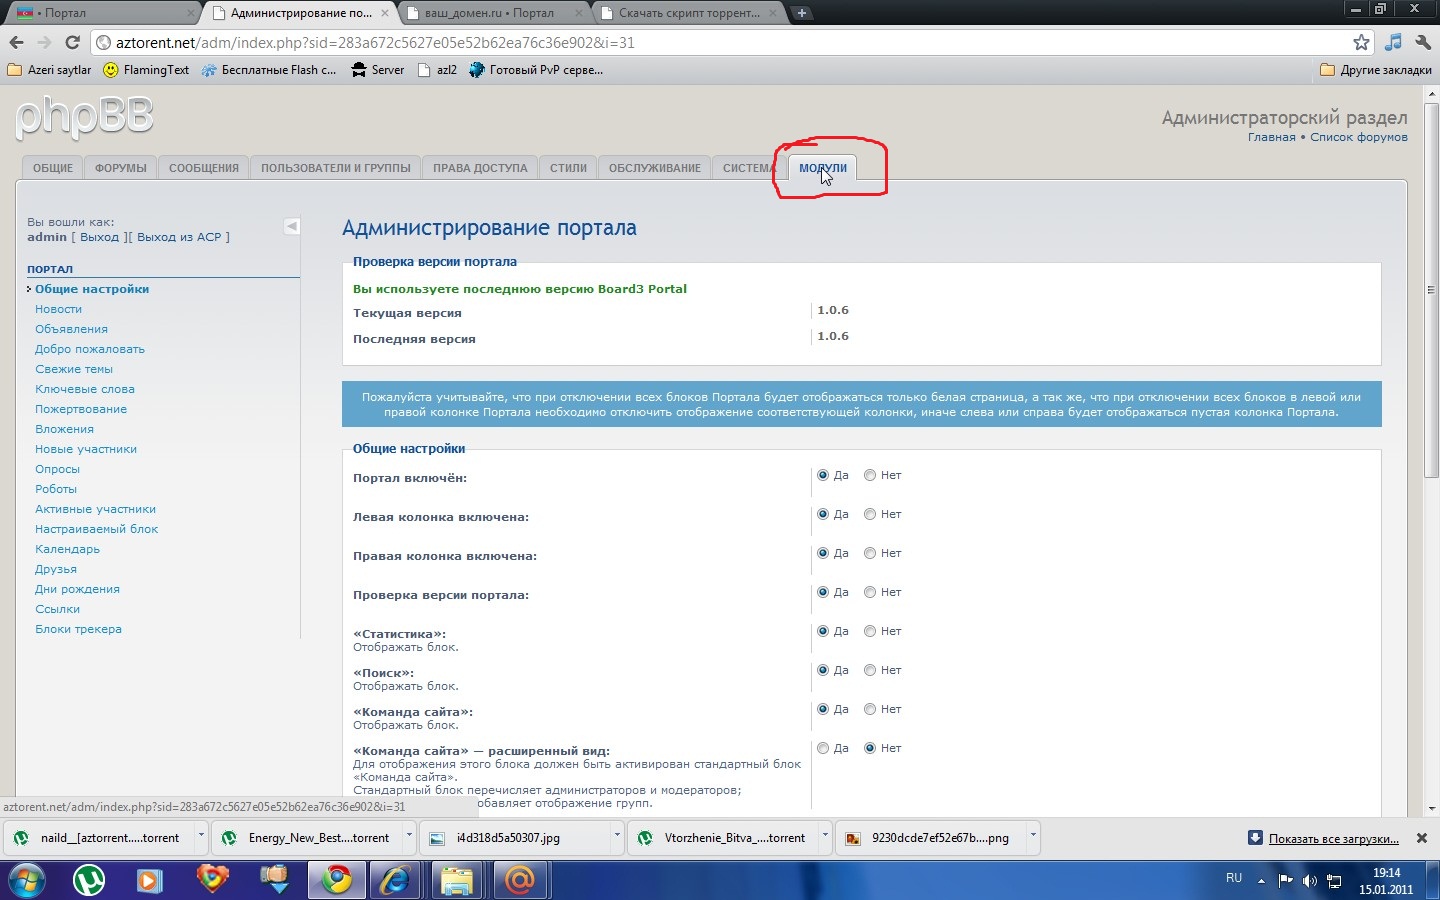Switch to the СООБЩЕНИЯ tab
The image size is (1440, 900).
pos(204,168)
